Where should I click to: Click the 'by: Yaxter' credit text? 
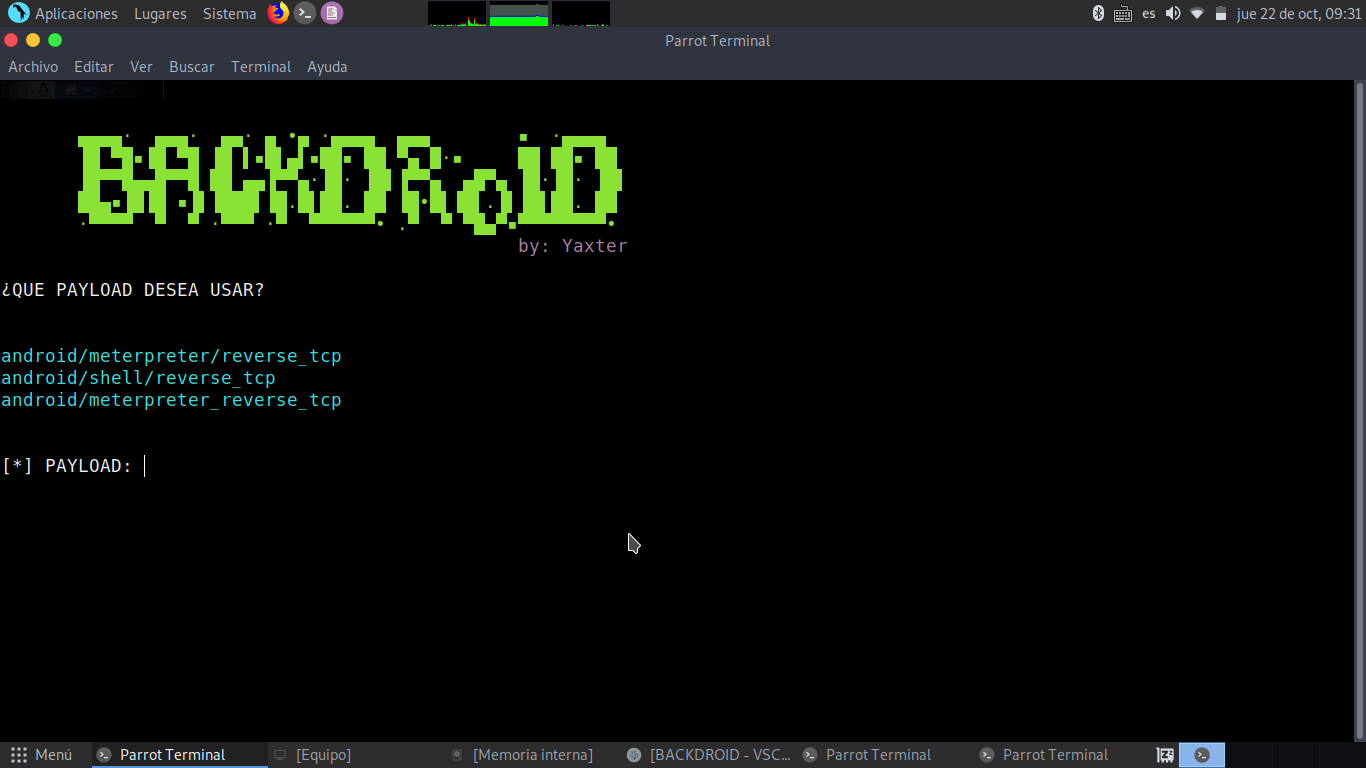[x=573, y=246]
